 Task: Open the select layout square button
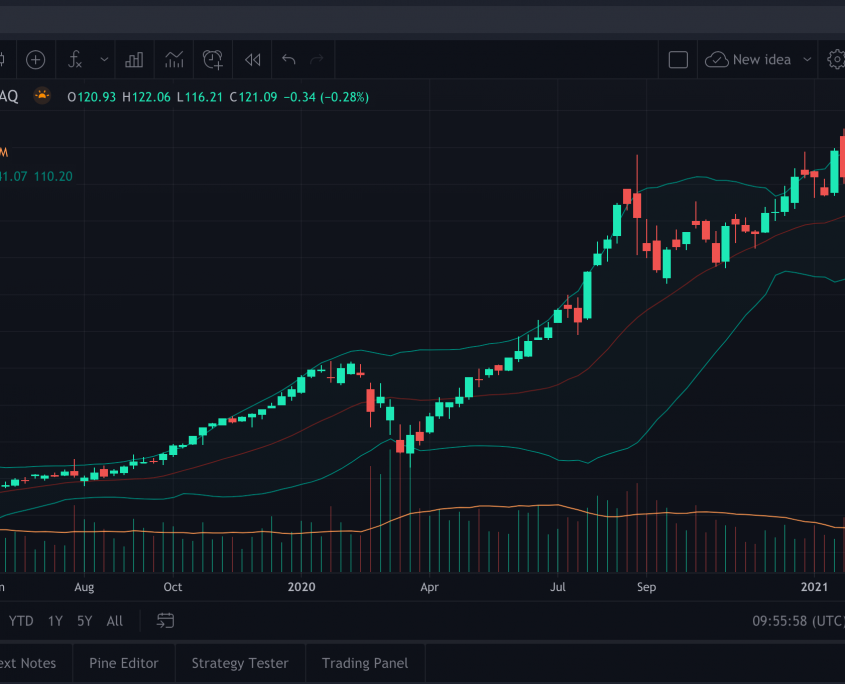coord(678,60)
